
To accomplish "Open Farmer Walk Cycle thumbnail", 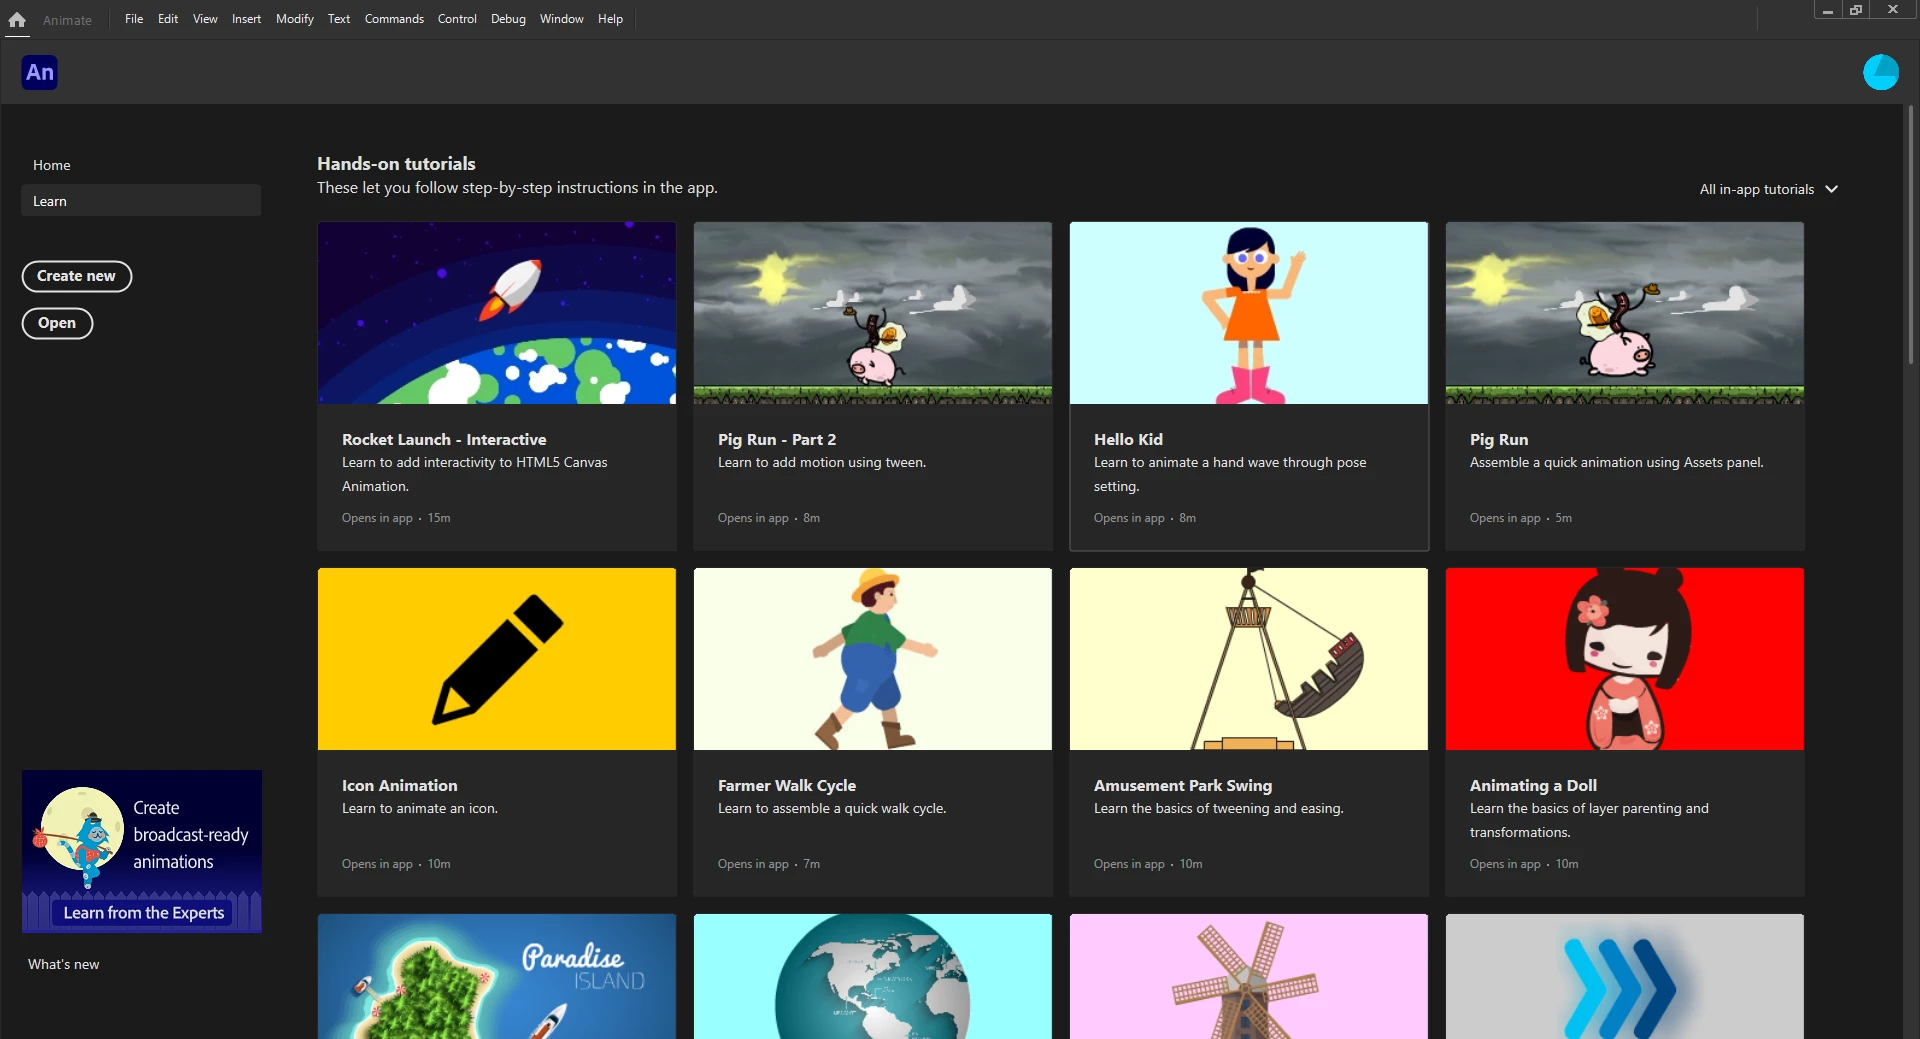I will (873, 659).
